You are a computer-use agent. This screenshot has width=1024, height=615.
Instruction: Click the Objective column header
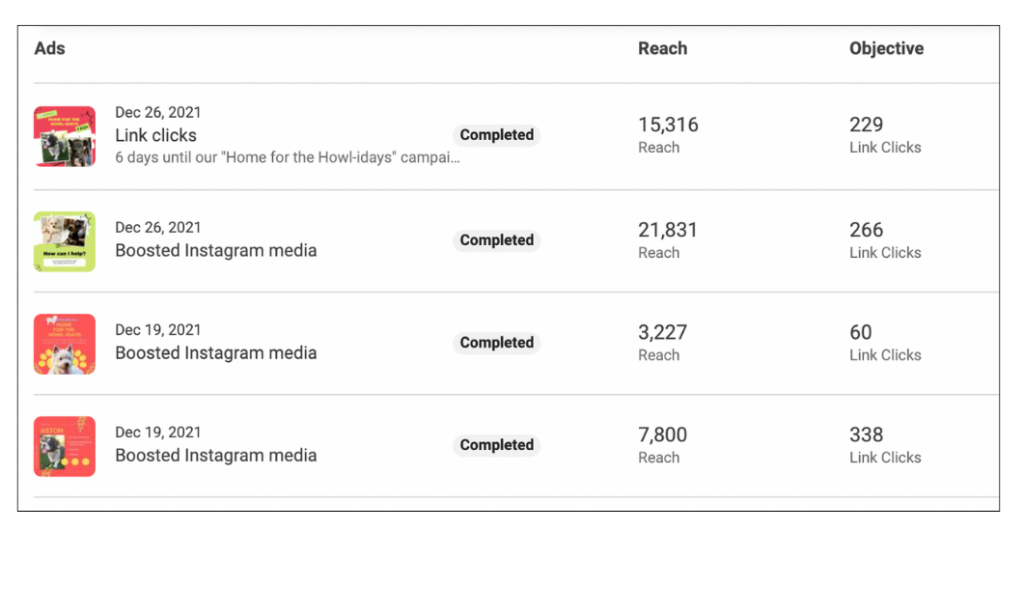886,48
